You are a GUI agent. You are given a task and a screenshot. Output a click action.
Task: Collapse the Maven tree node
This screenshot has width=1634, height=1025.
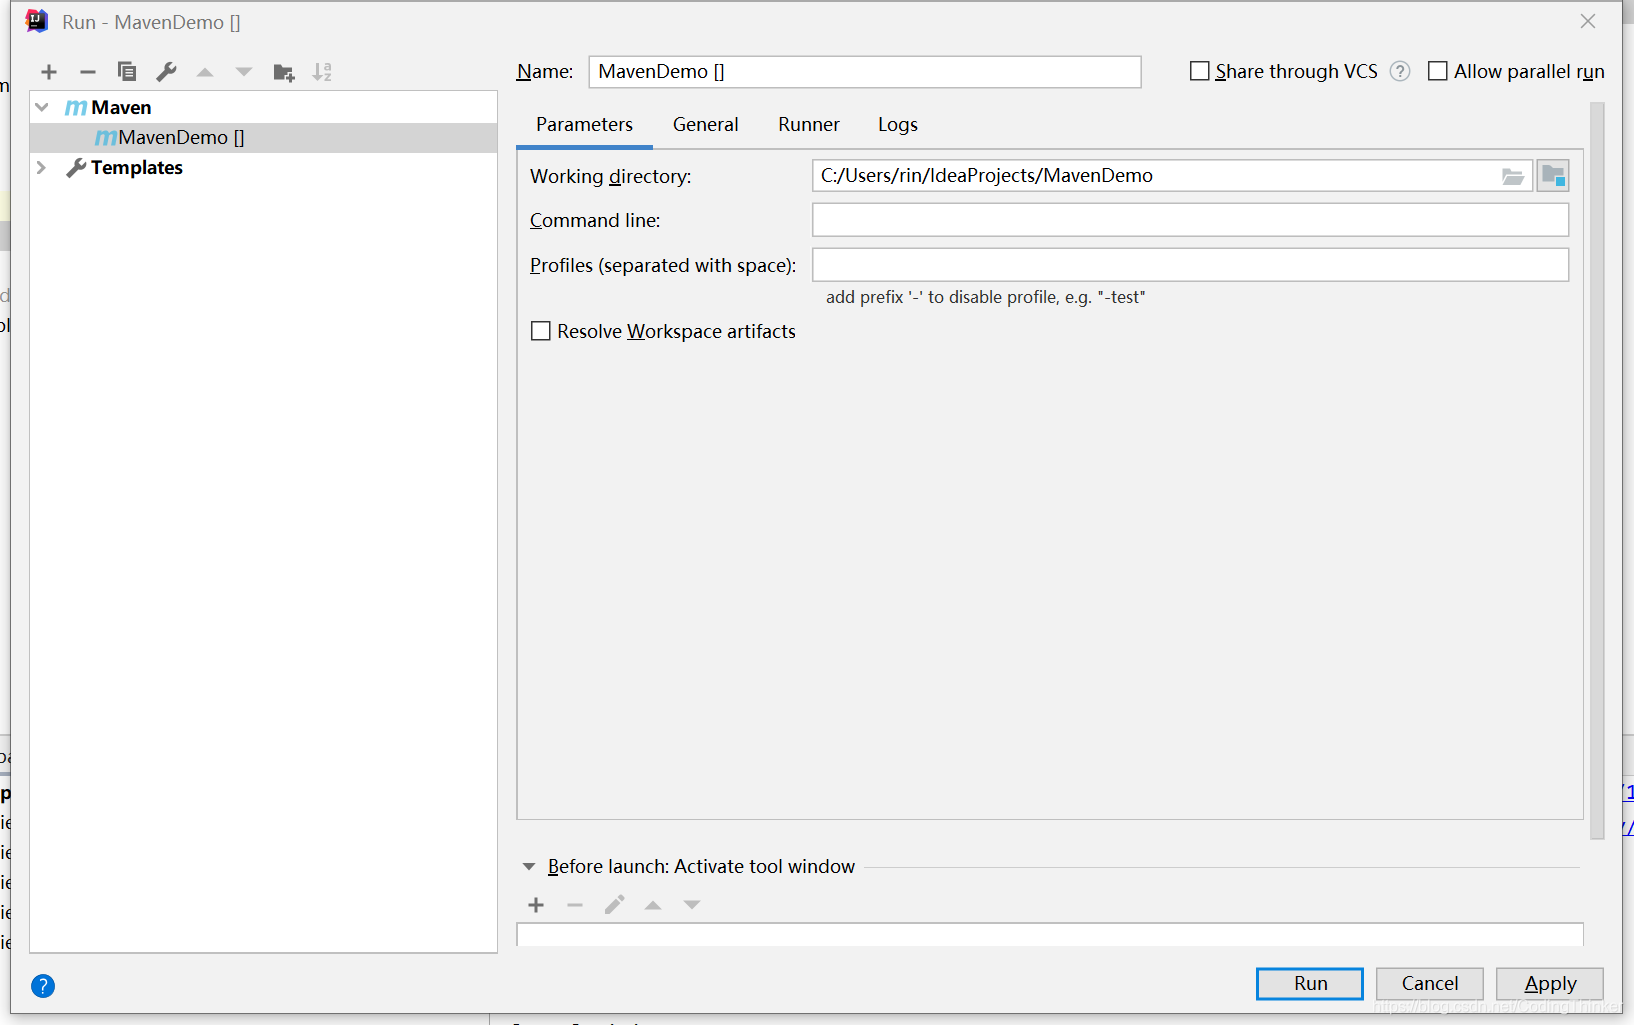pyautogui.click(x=42, y=107)
